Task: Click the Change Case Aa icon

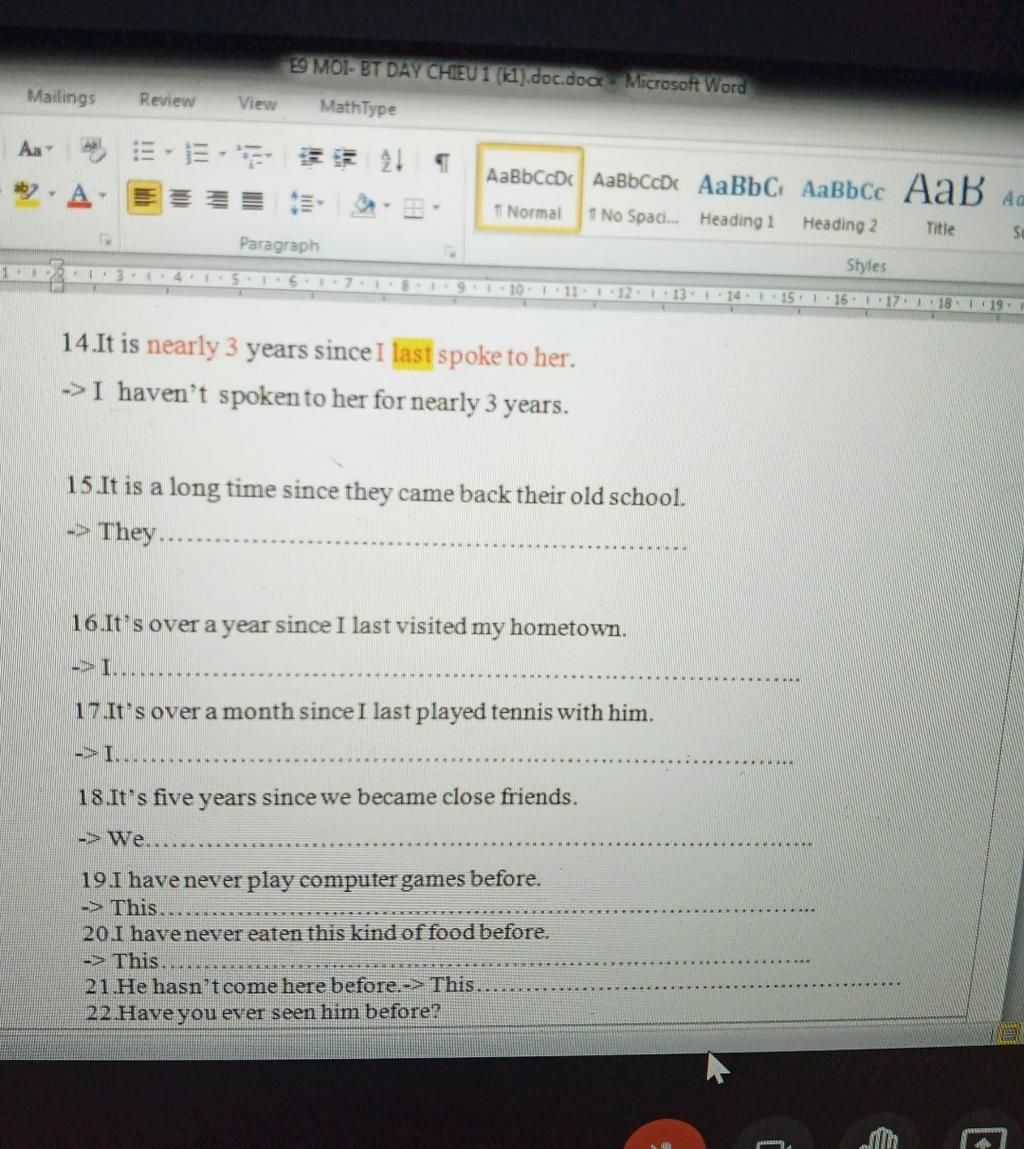Action: click(34, 149)
